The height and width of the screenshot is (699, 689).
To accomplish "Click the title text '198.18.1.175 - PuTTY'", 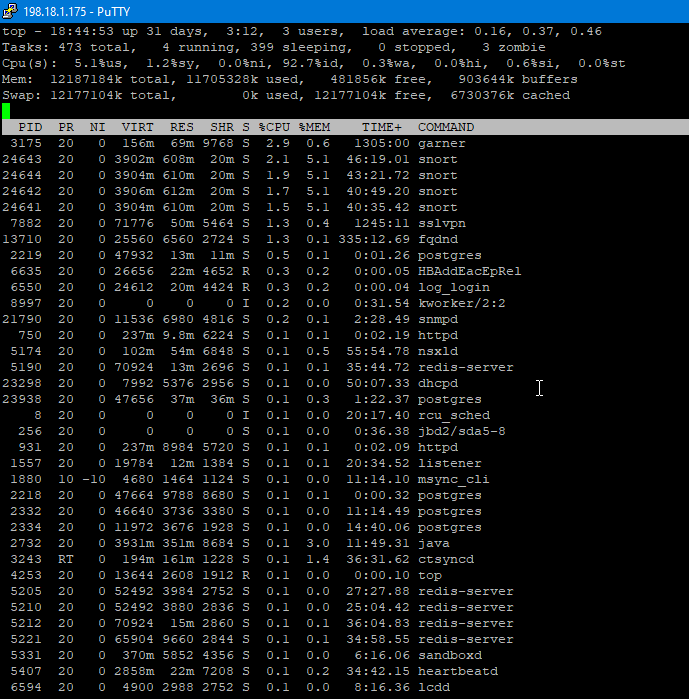I will click(x=76, y=12).
